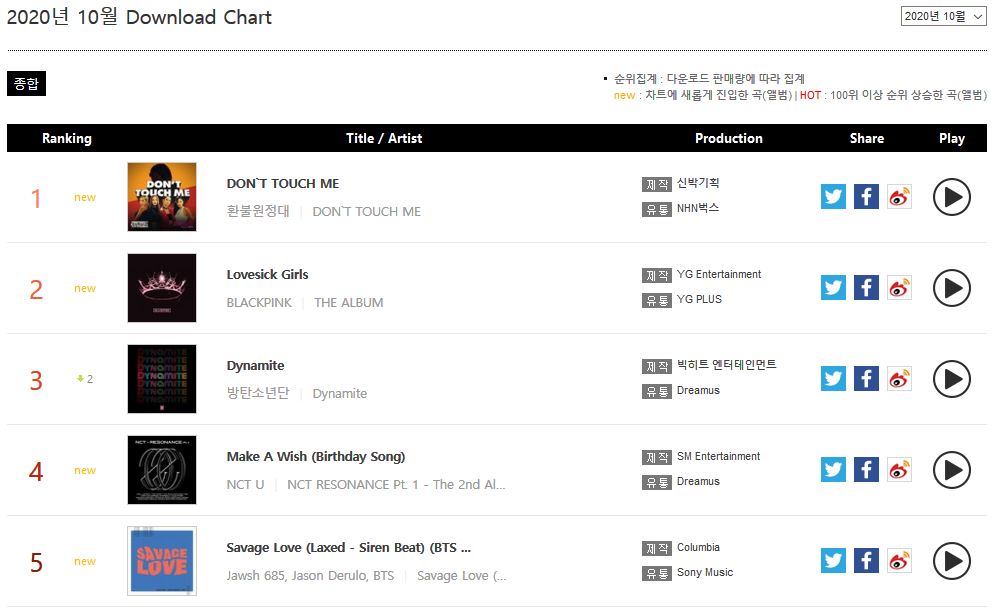Open NCT RESONANCE Pt. 1 album link
The width and height of the screenshot is (1007, 610).
click(x=396, y=484)
